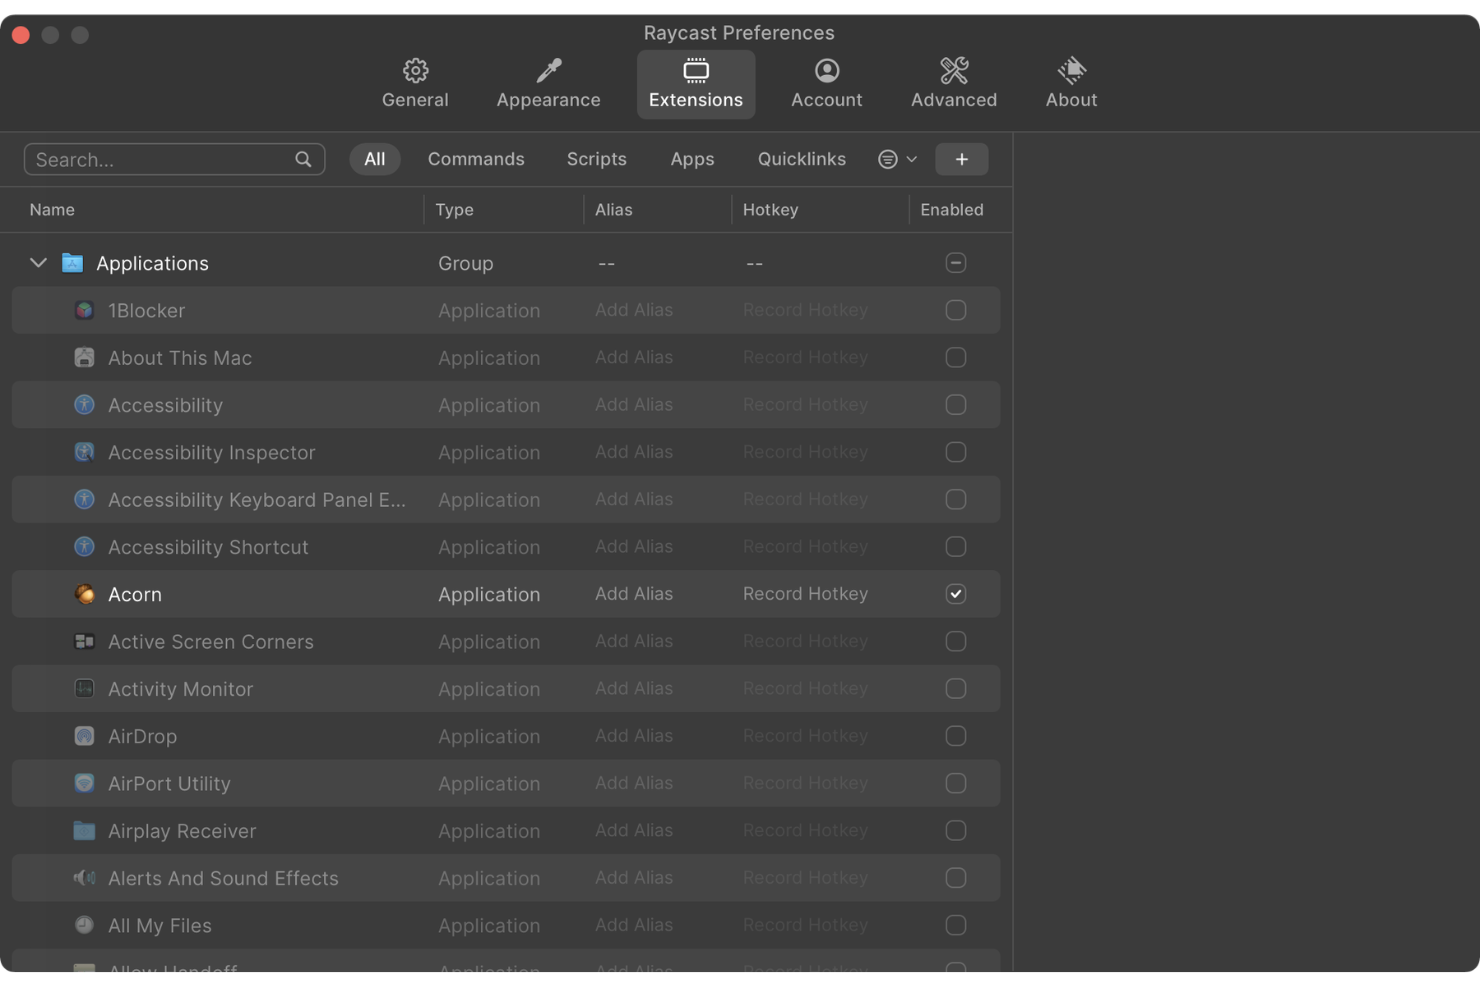
Task: Click the Account person icon
Action: (826, 70)
